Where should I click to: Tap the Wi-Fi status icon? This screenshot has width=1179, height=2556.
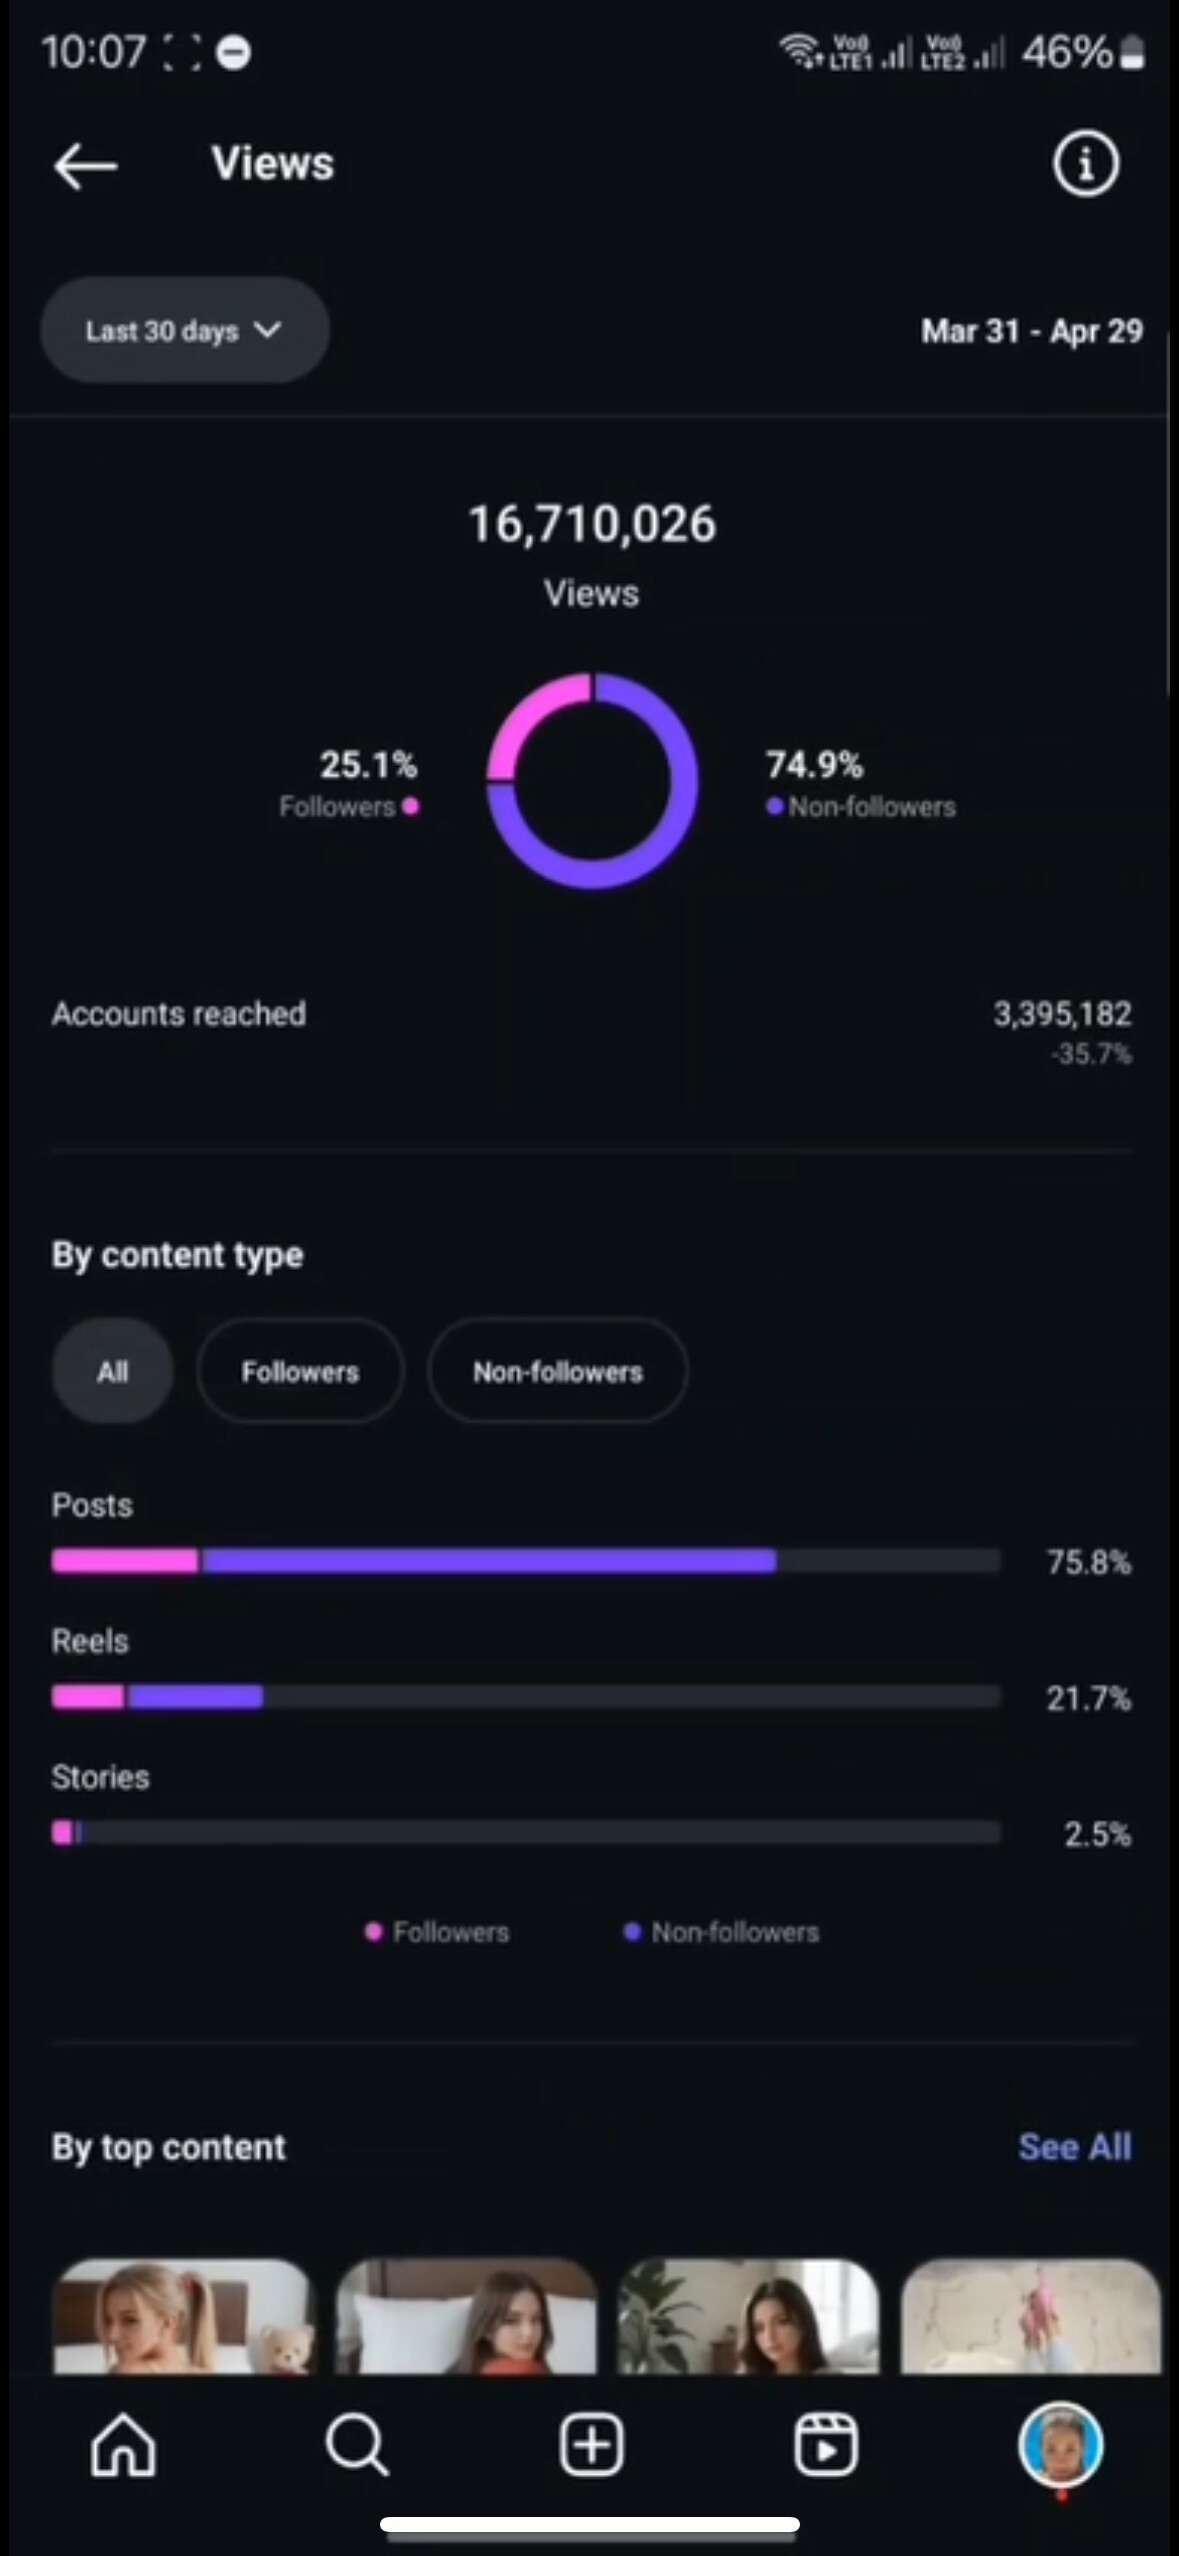[800, 50]
